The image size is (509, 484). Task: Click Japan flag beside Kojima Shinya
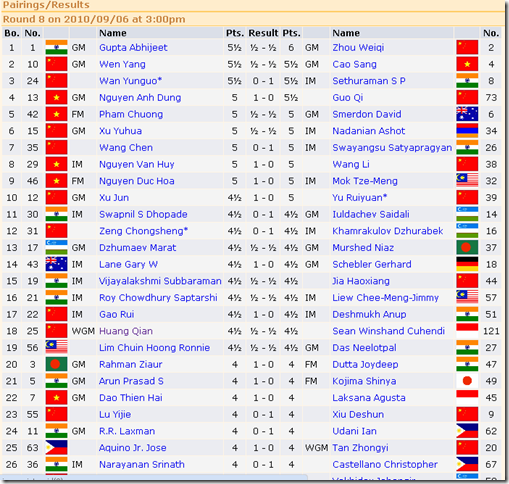[467, 381]
